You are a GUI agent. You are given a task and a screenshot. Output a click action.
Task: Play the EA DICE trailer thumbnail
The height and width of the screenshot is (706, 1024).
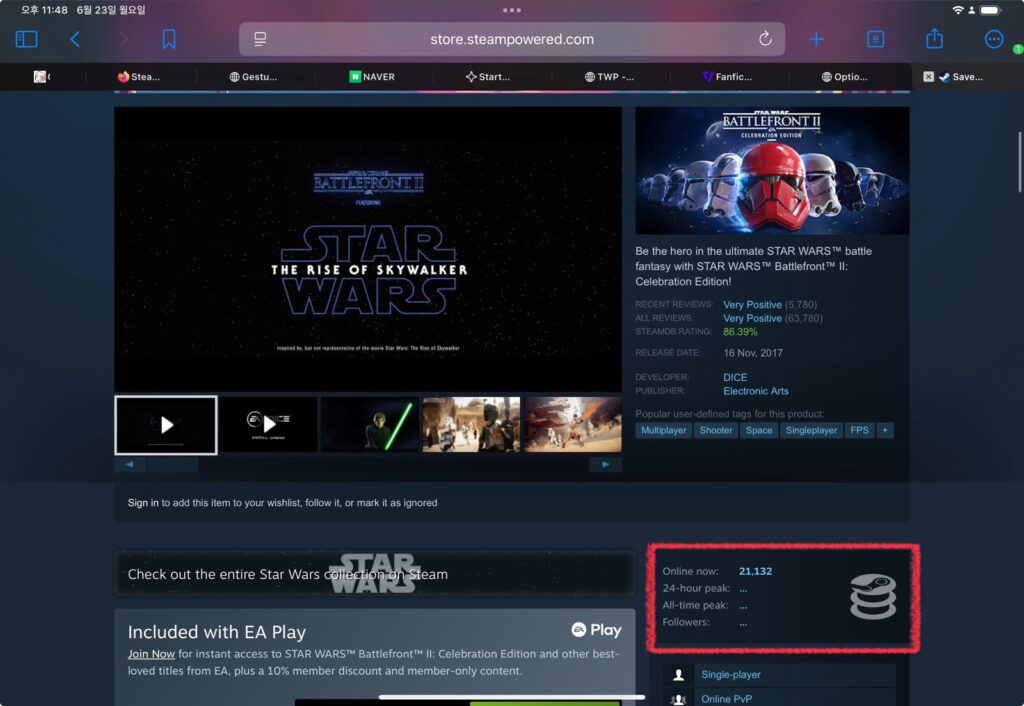click(x=268, y=425)
